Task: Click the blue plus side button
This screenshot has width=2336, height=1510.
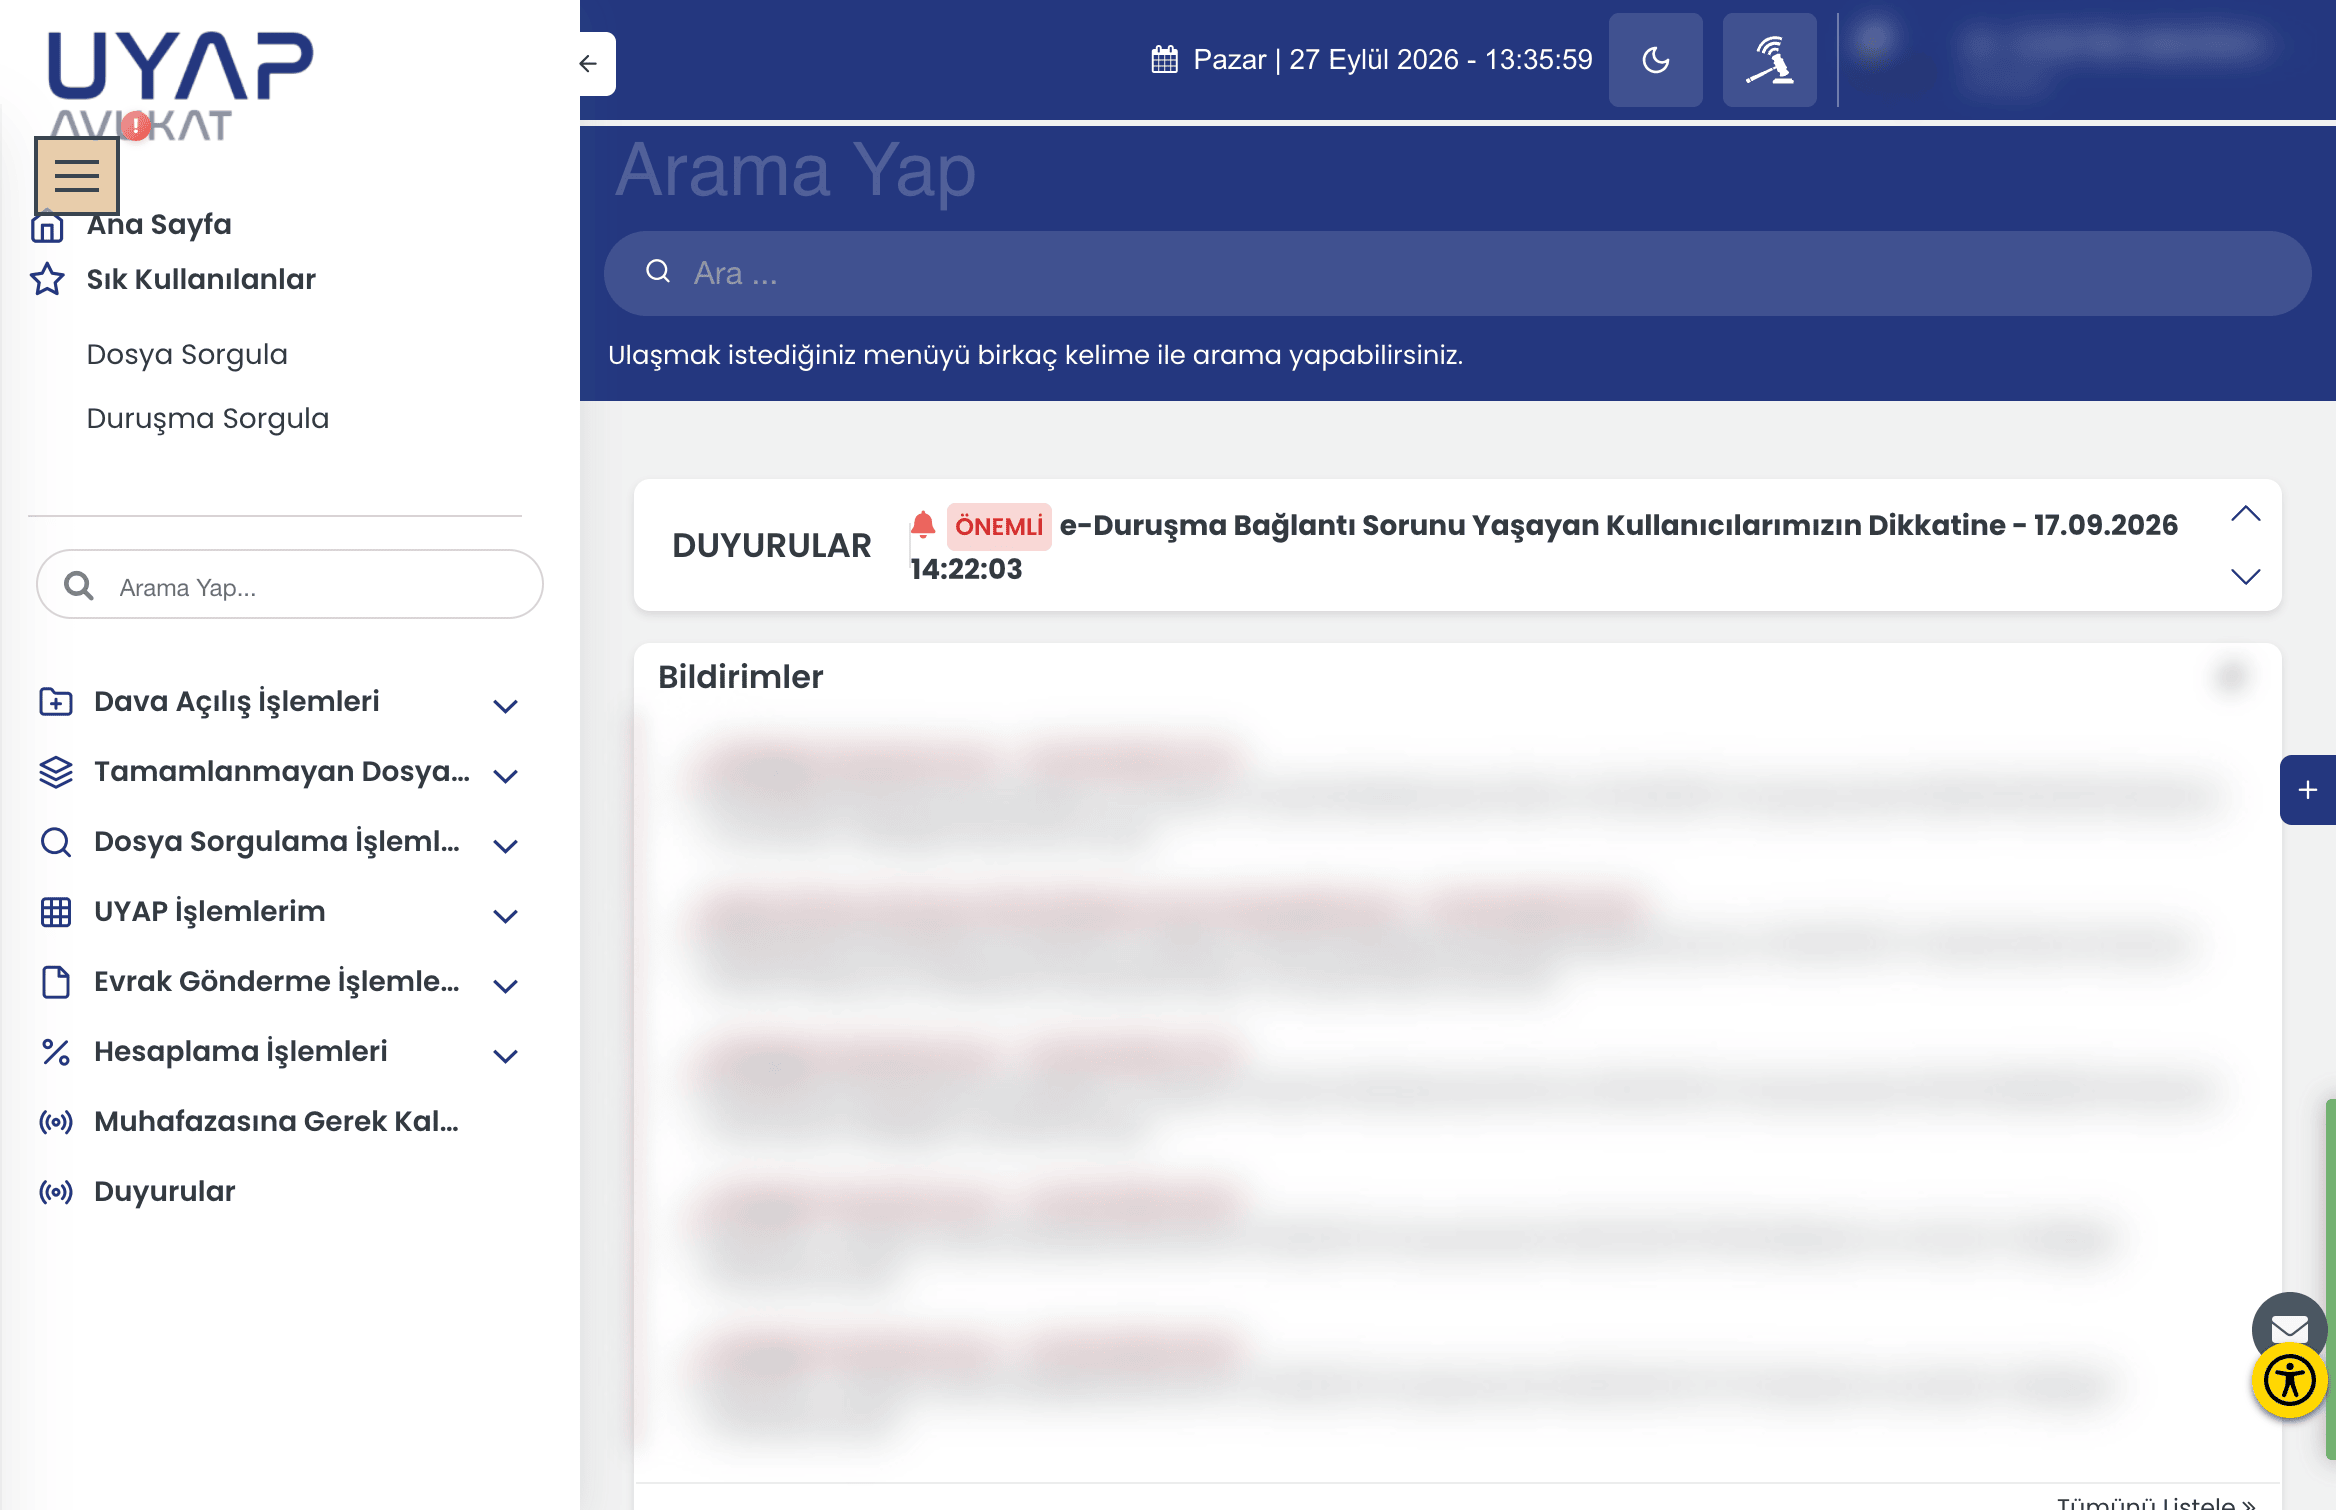Action: tap(2308, 790)
